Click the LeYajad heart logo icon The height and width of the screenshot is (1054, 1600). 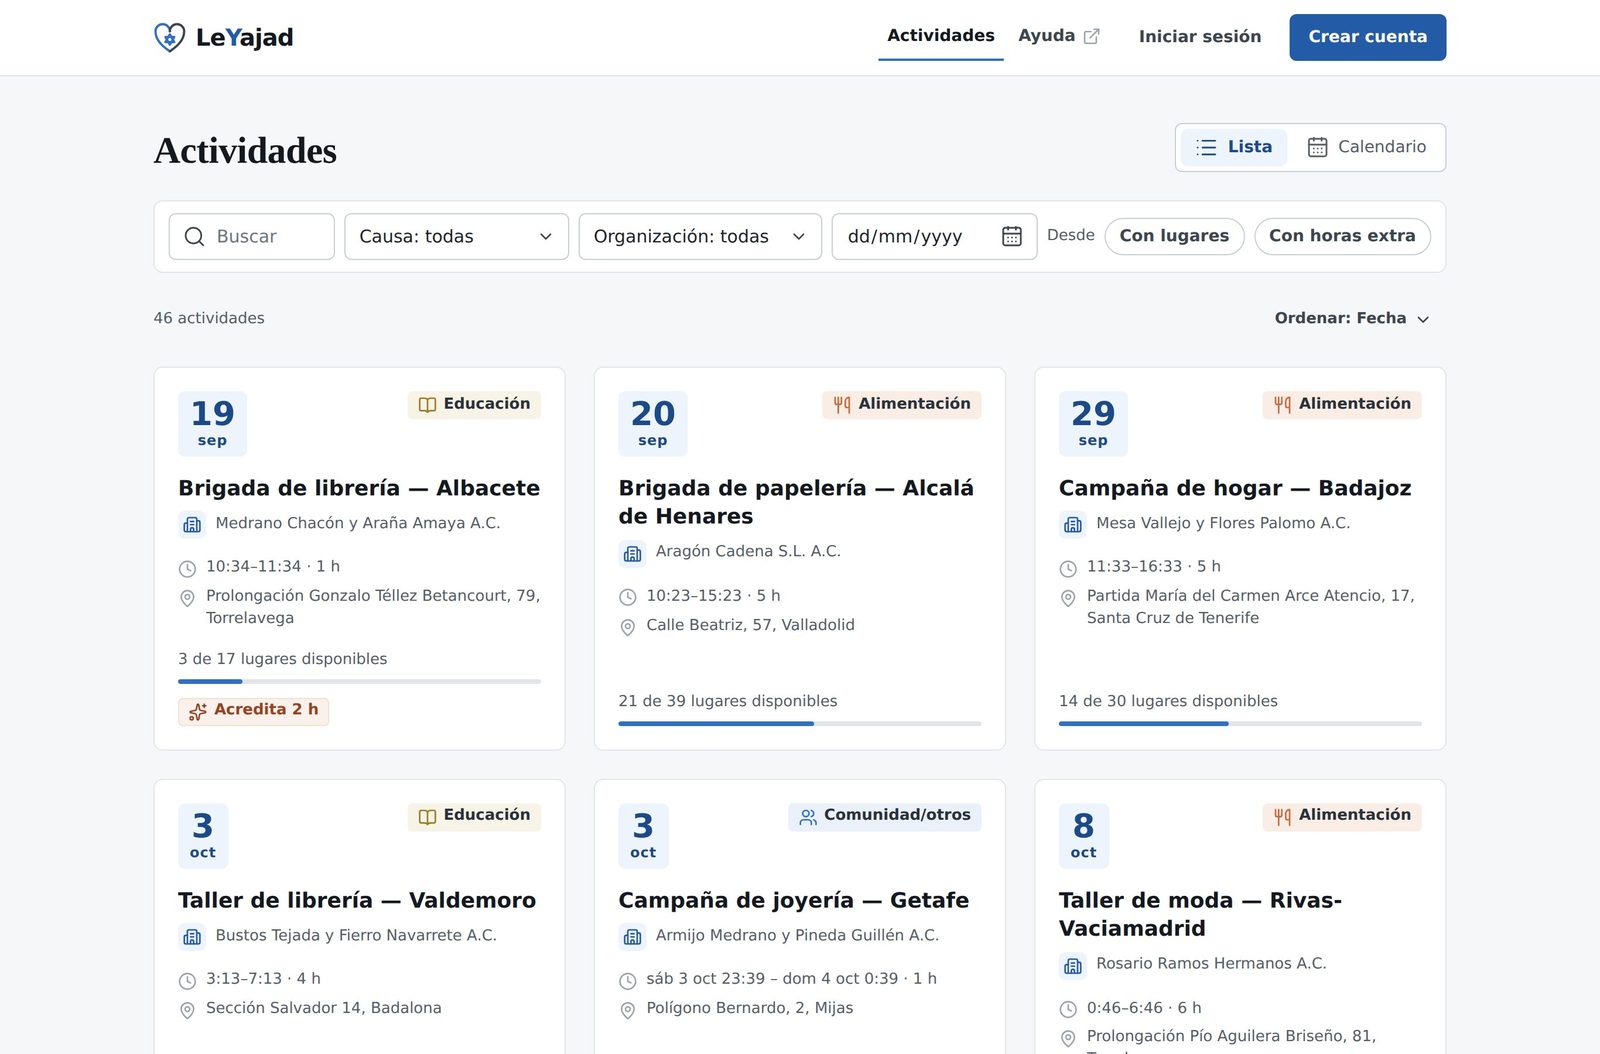tap(170, 37)
